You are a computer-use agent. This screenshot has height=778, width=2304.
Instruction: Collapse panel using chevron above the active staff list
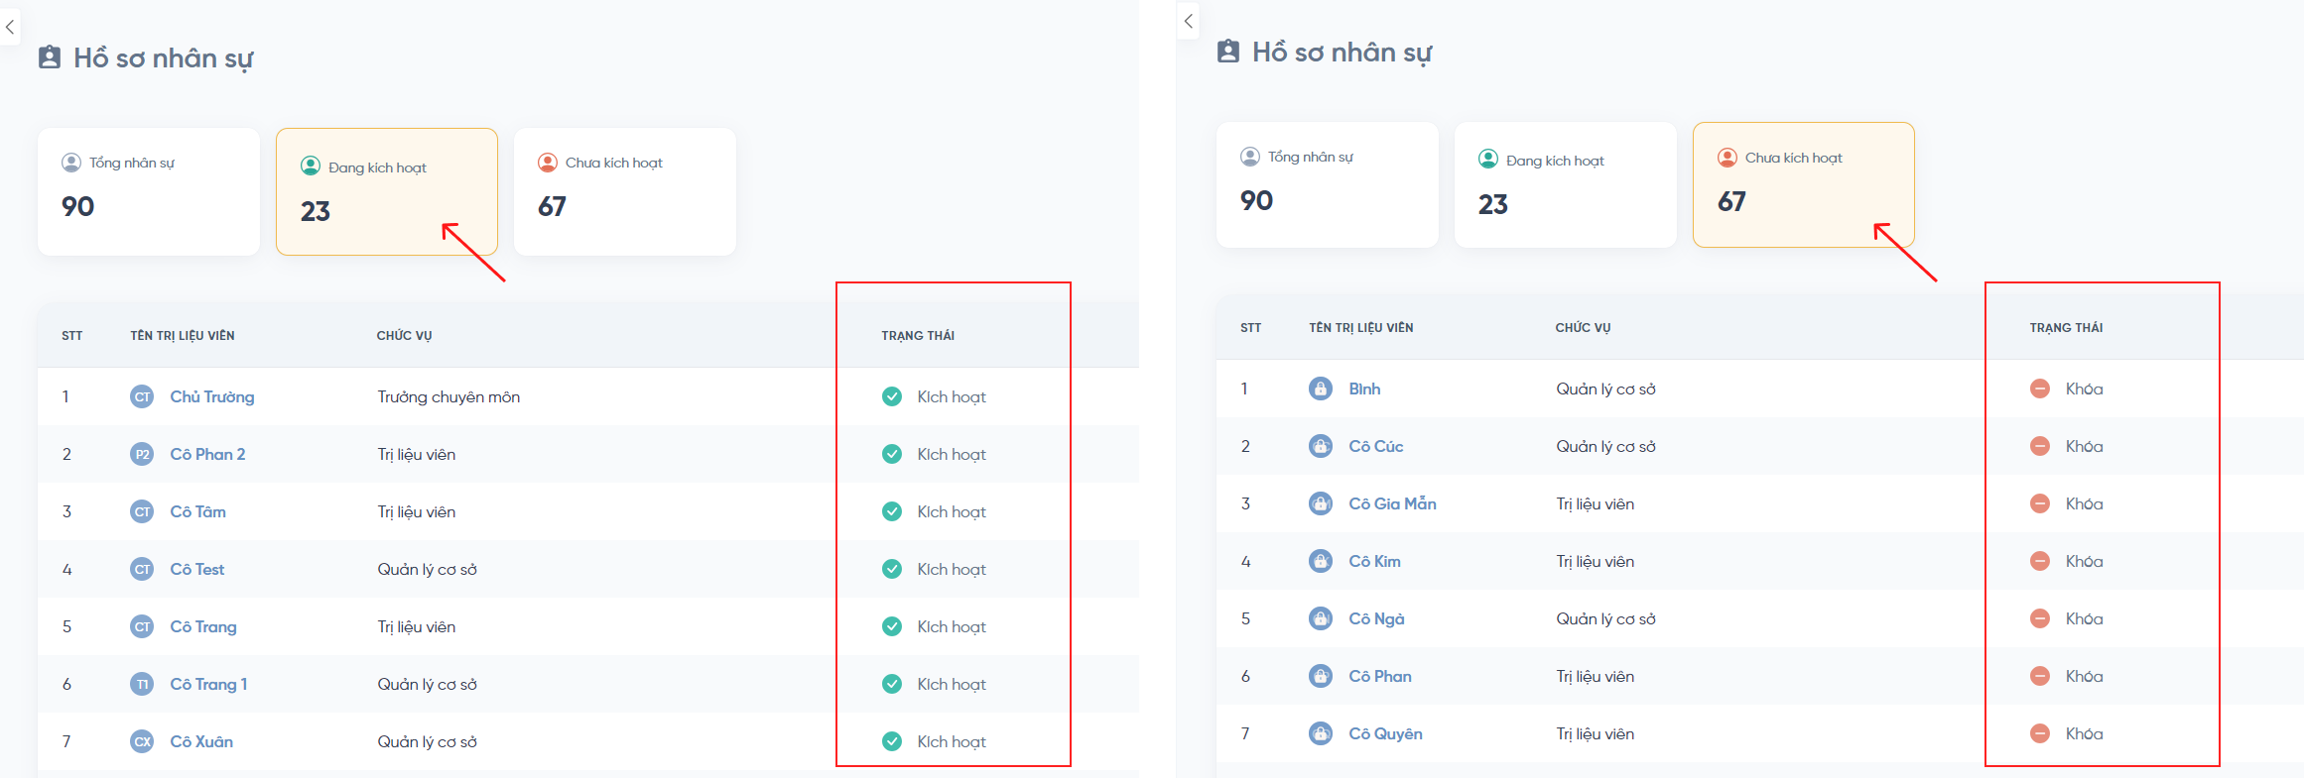coord(10,27)
